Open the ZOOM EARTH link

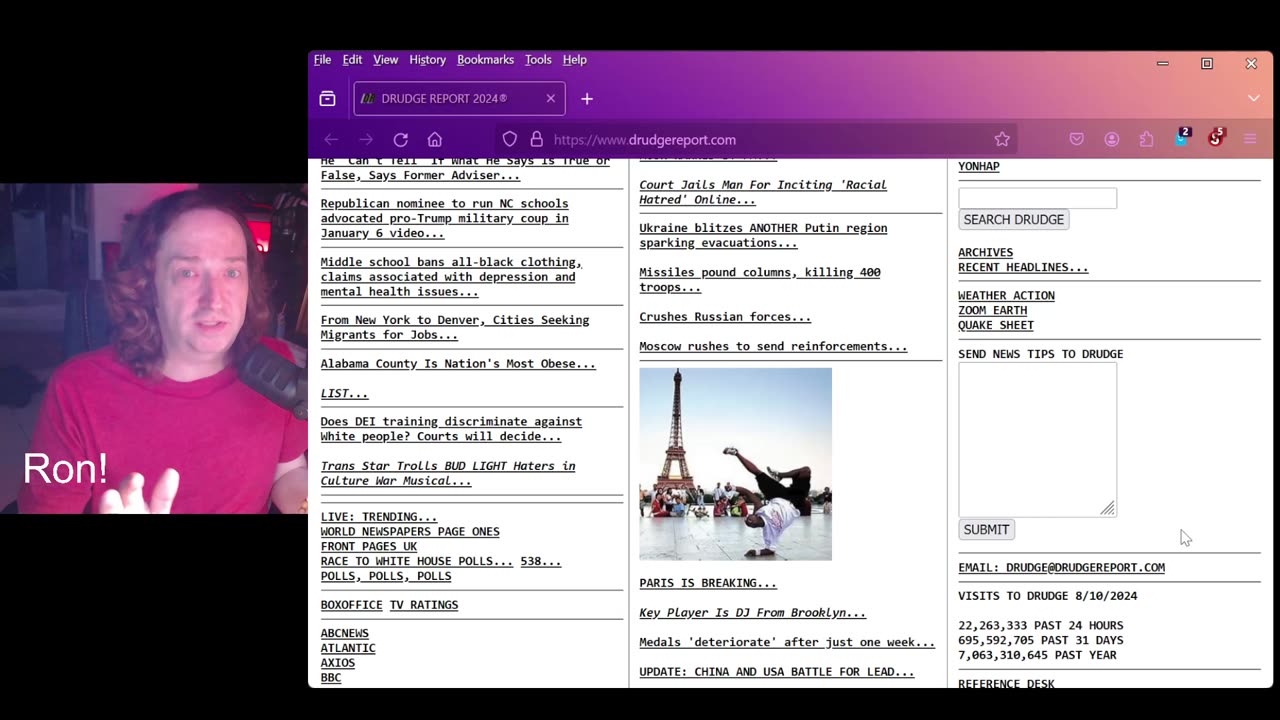[x=992, y=311]
